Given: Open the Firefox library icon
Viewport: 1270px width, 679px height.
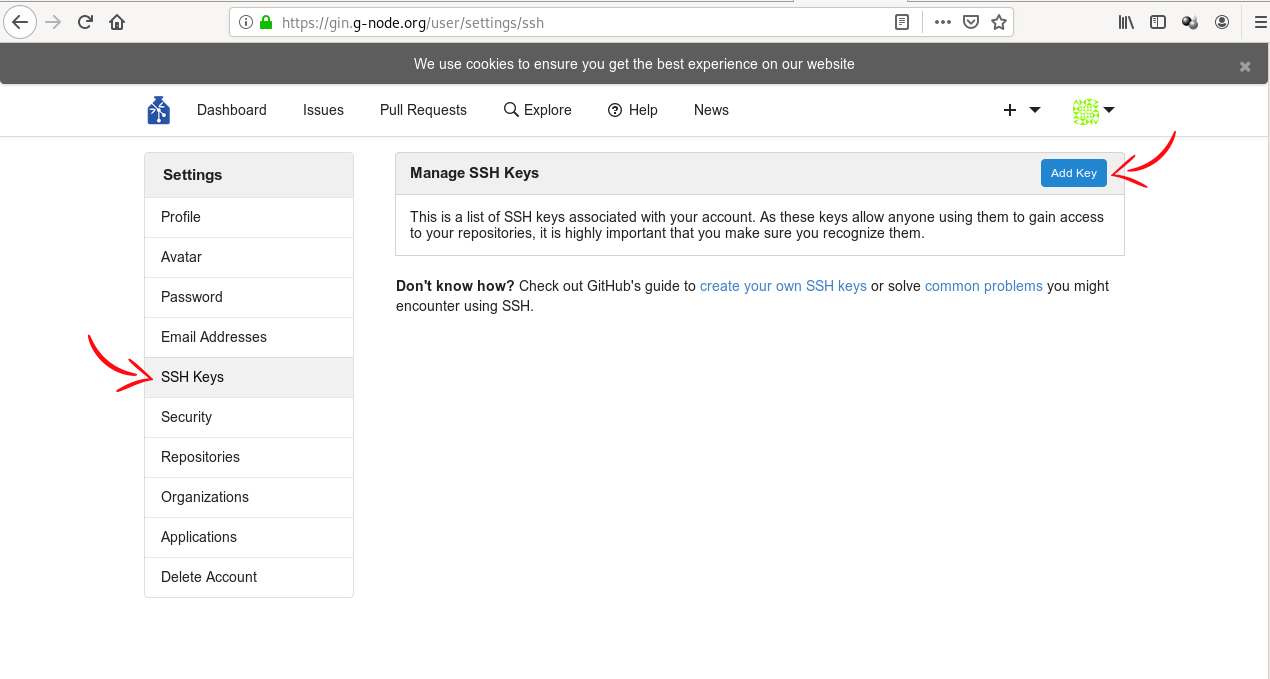Looking at the screenshot, I should tap(1126, 22).
